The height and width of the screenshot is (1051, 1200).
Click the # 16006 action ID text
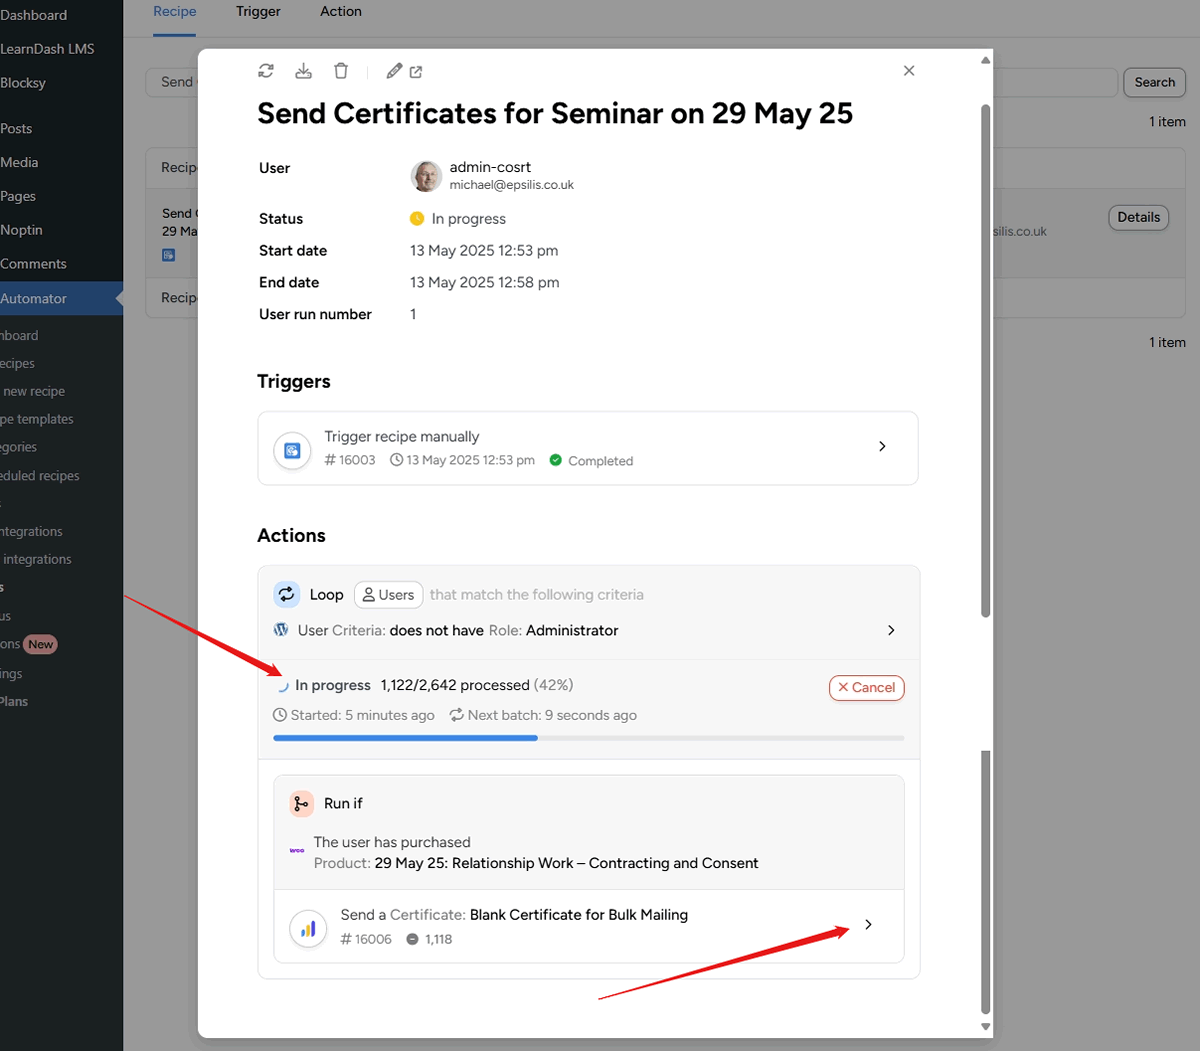click(366, 939)
